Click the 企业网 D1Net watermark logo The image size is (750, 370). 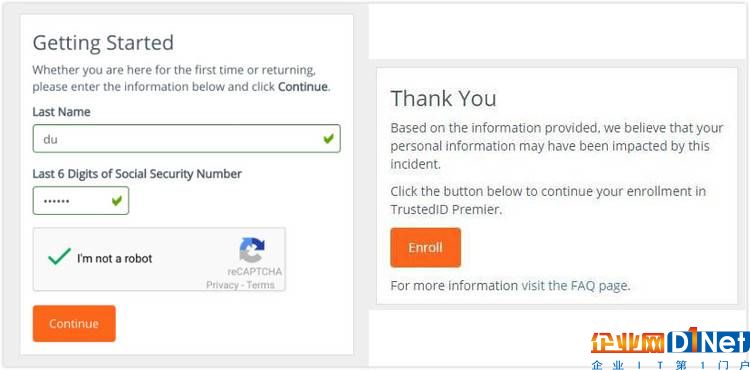(x=670, y=348)
